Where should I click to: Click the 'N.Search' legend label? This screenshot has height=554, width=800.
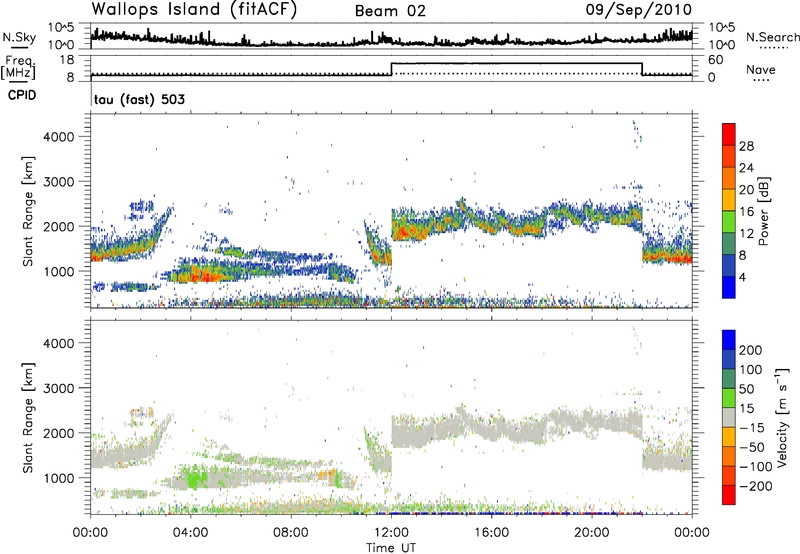coord(772,37)
